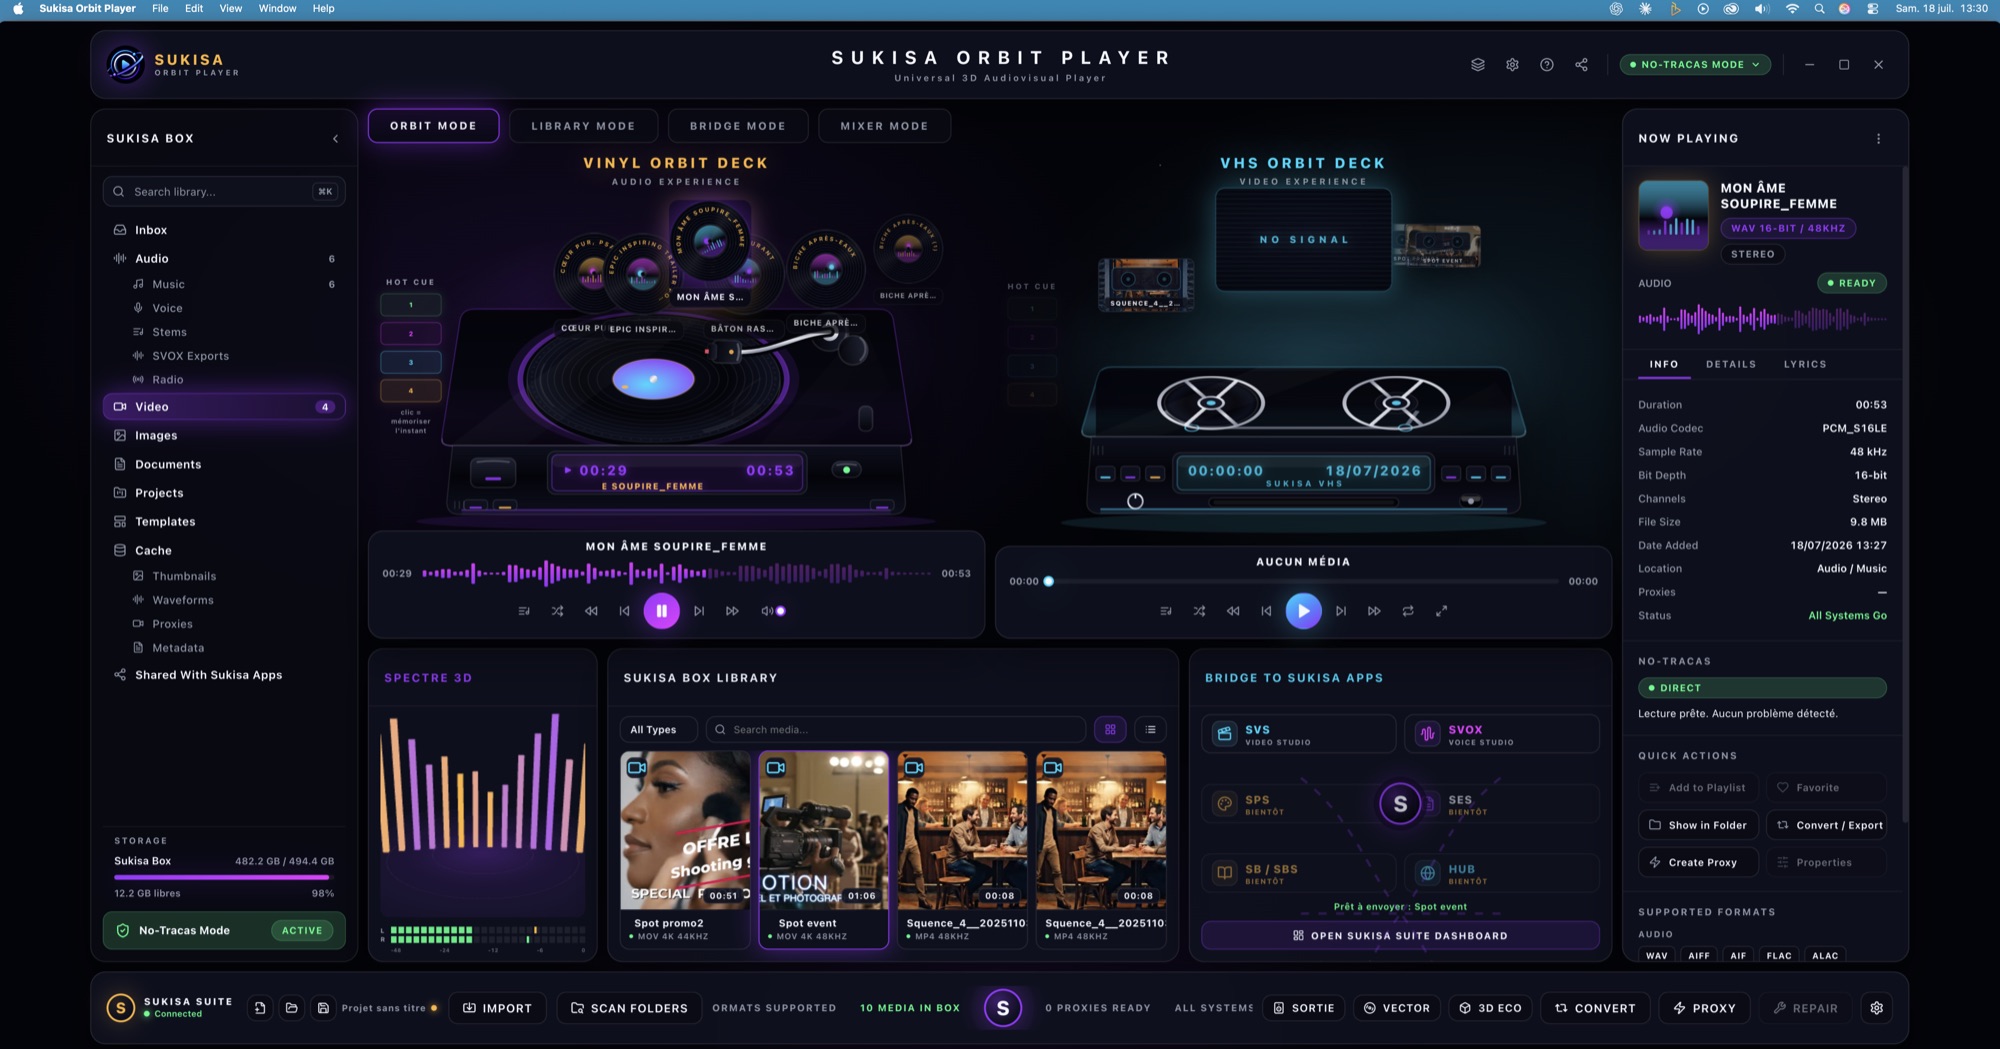Click the Scan Folders button
The image size is (2000, 1049).
(x=630, y=1008)
